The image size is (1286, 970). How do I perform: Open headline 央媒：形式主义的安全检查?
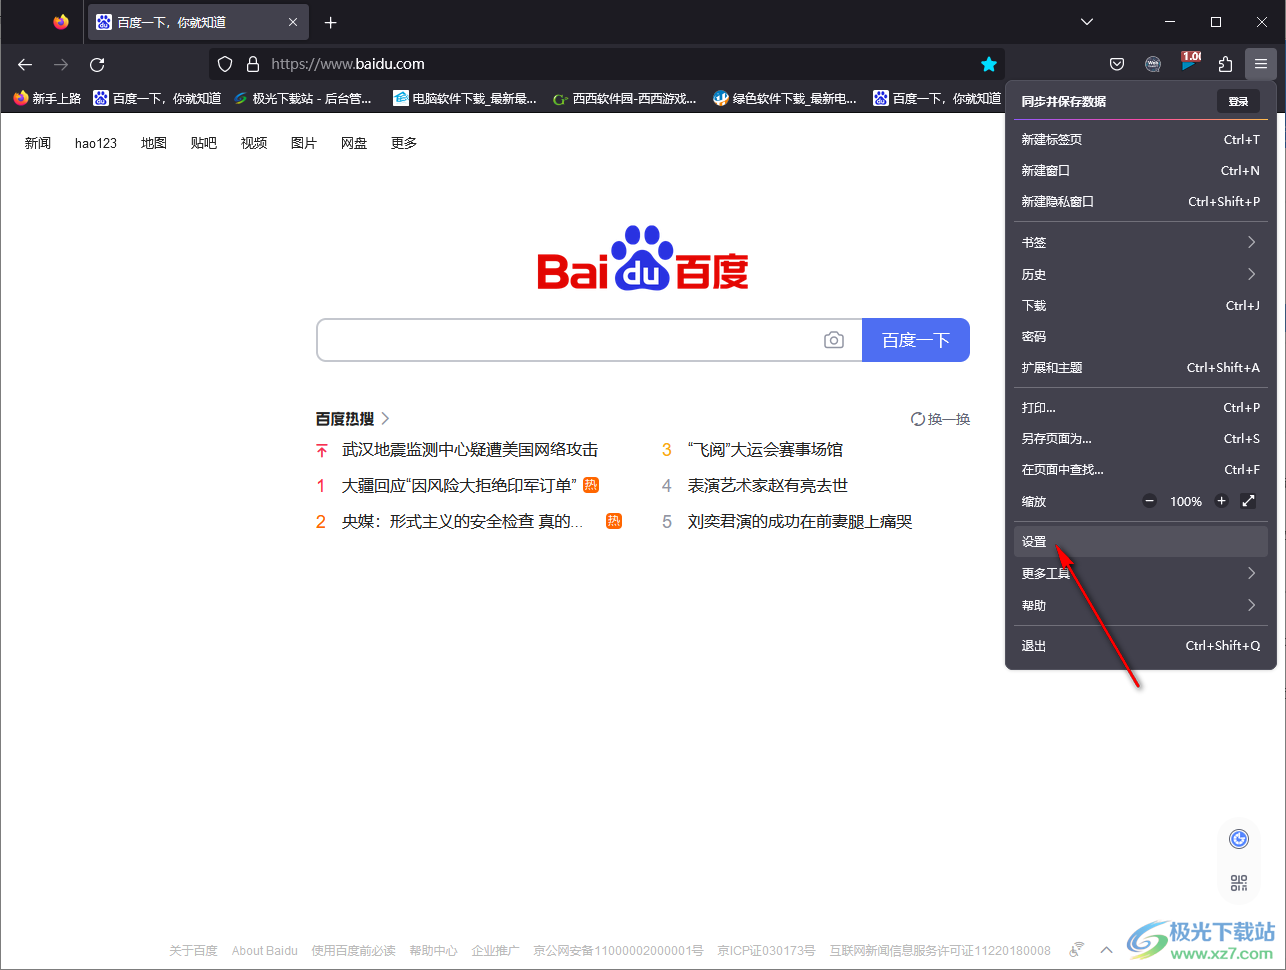(x=462, y=522)
